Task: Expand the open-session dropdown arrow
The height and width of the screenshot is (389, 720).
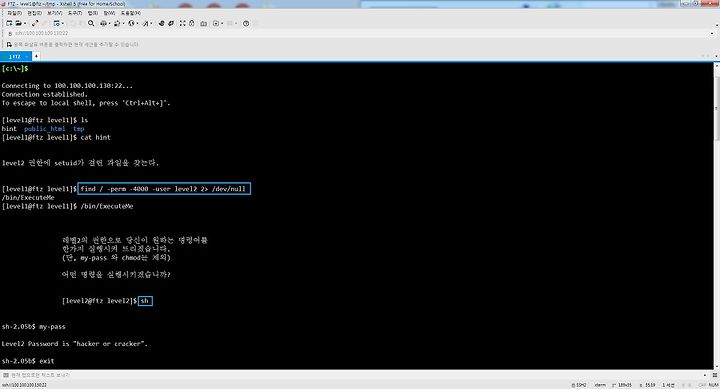Action: pyautogui.click(x=25, y=23)
